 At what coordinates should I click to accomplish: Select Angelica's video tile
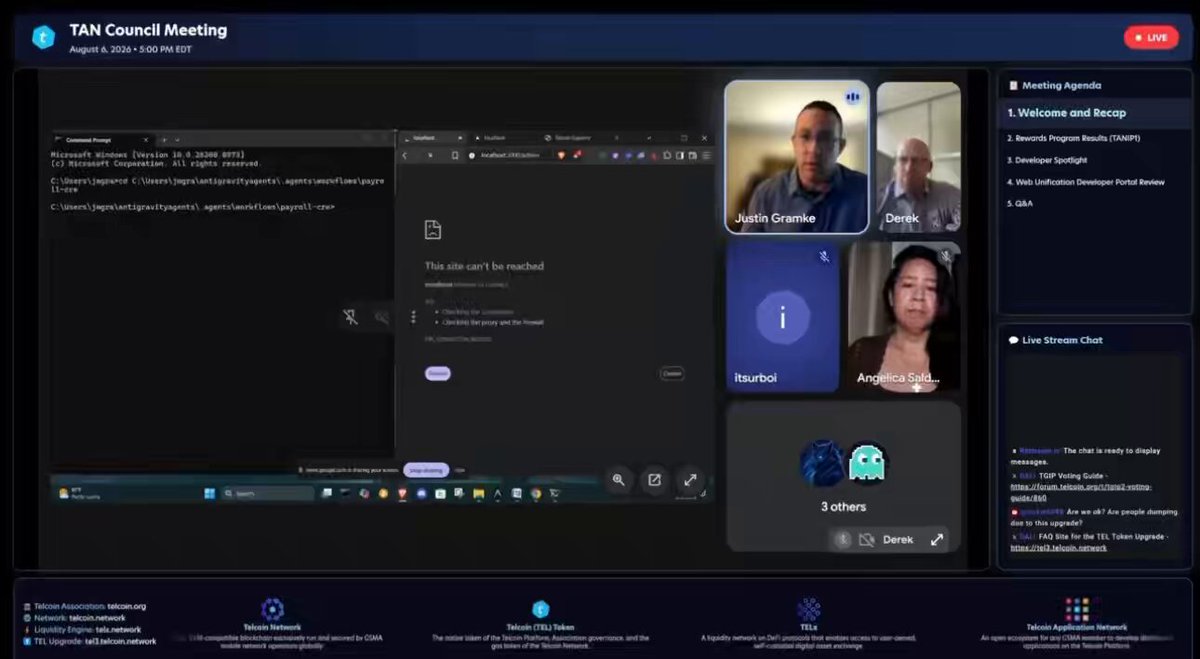click(x=904, y=317)
